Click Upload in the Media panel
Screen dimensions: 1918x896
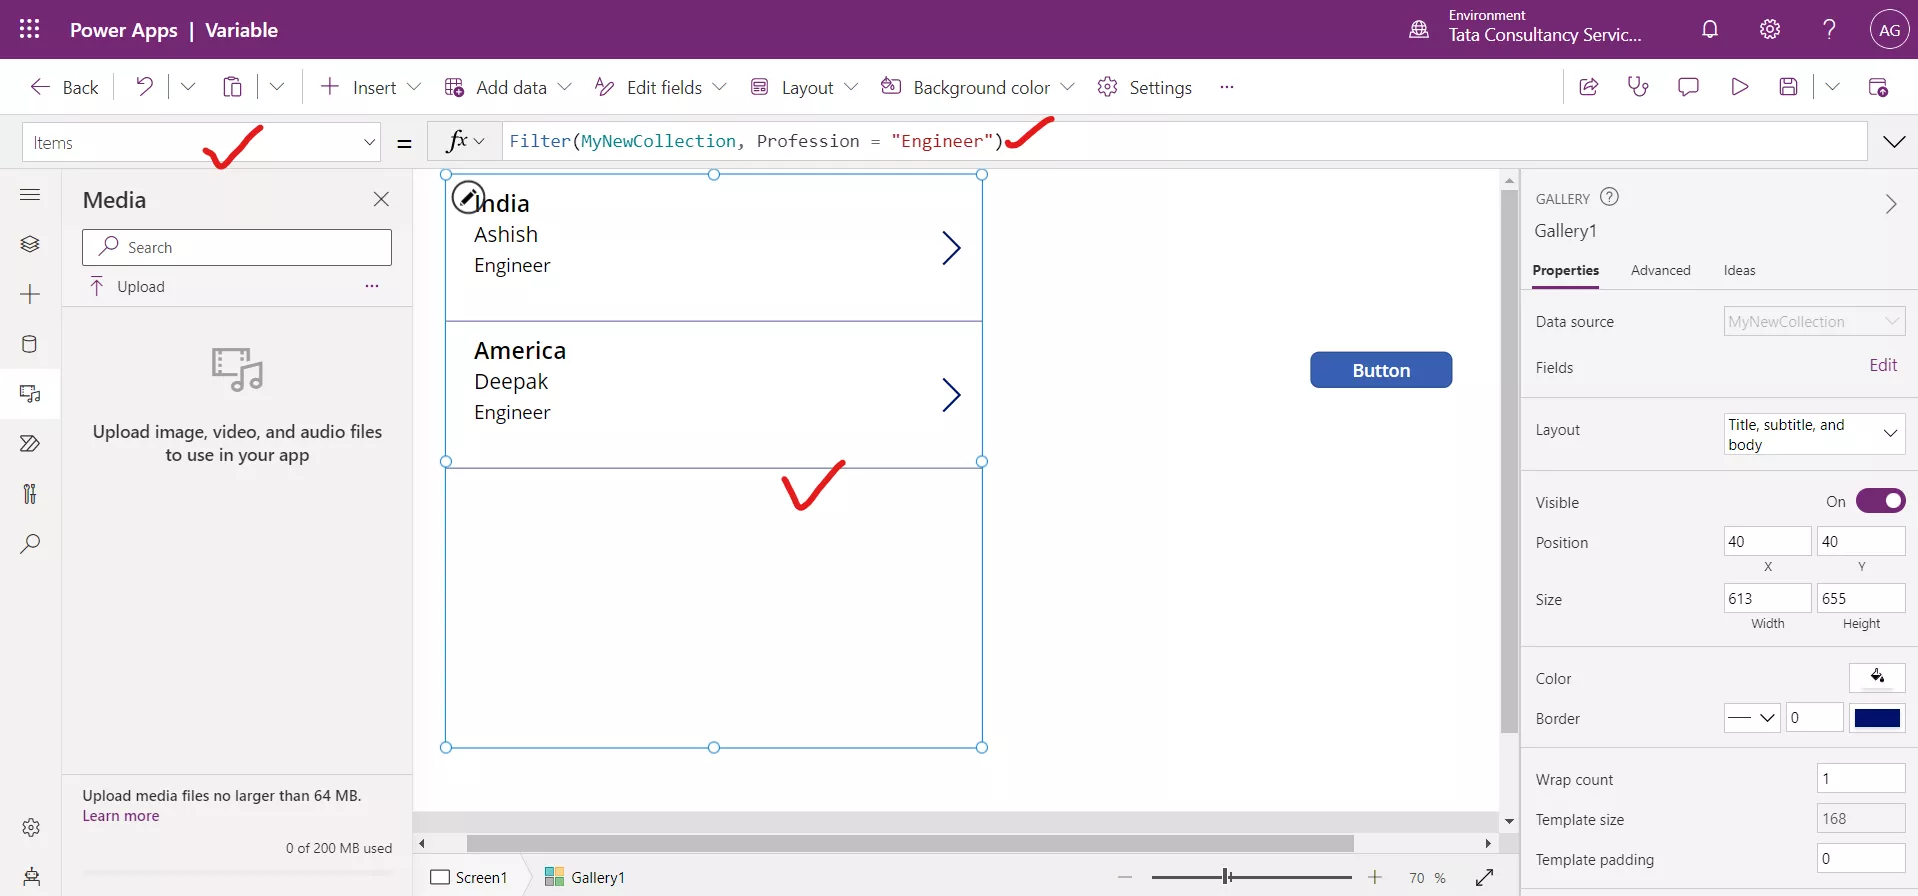[127, 287]
